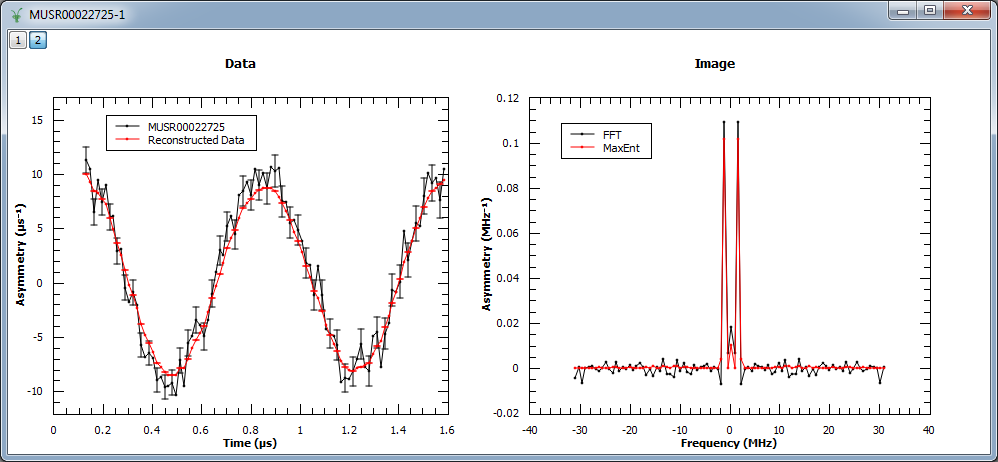Click the Time (µs) axis label

[248, 442]
